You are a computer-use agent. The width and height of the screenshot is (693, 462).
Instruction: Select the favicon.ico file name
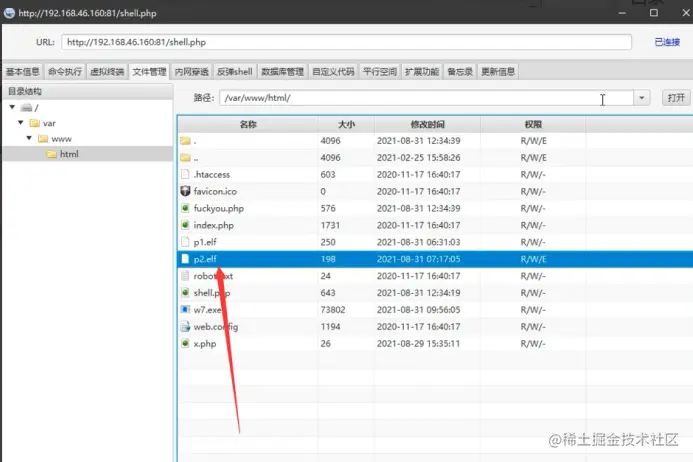pos(215,191)
